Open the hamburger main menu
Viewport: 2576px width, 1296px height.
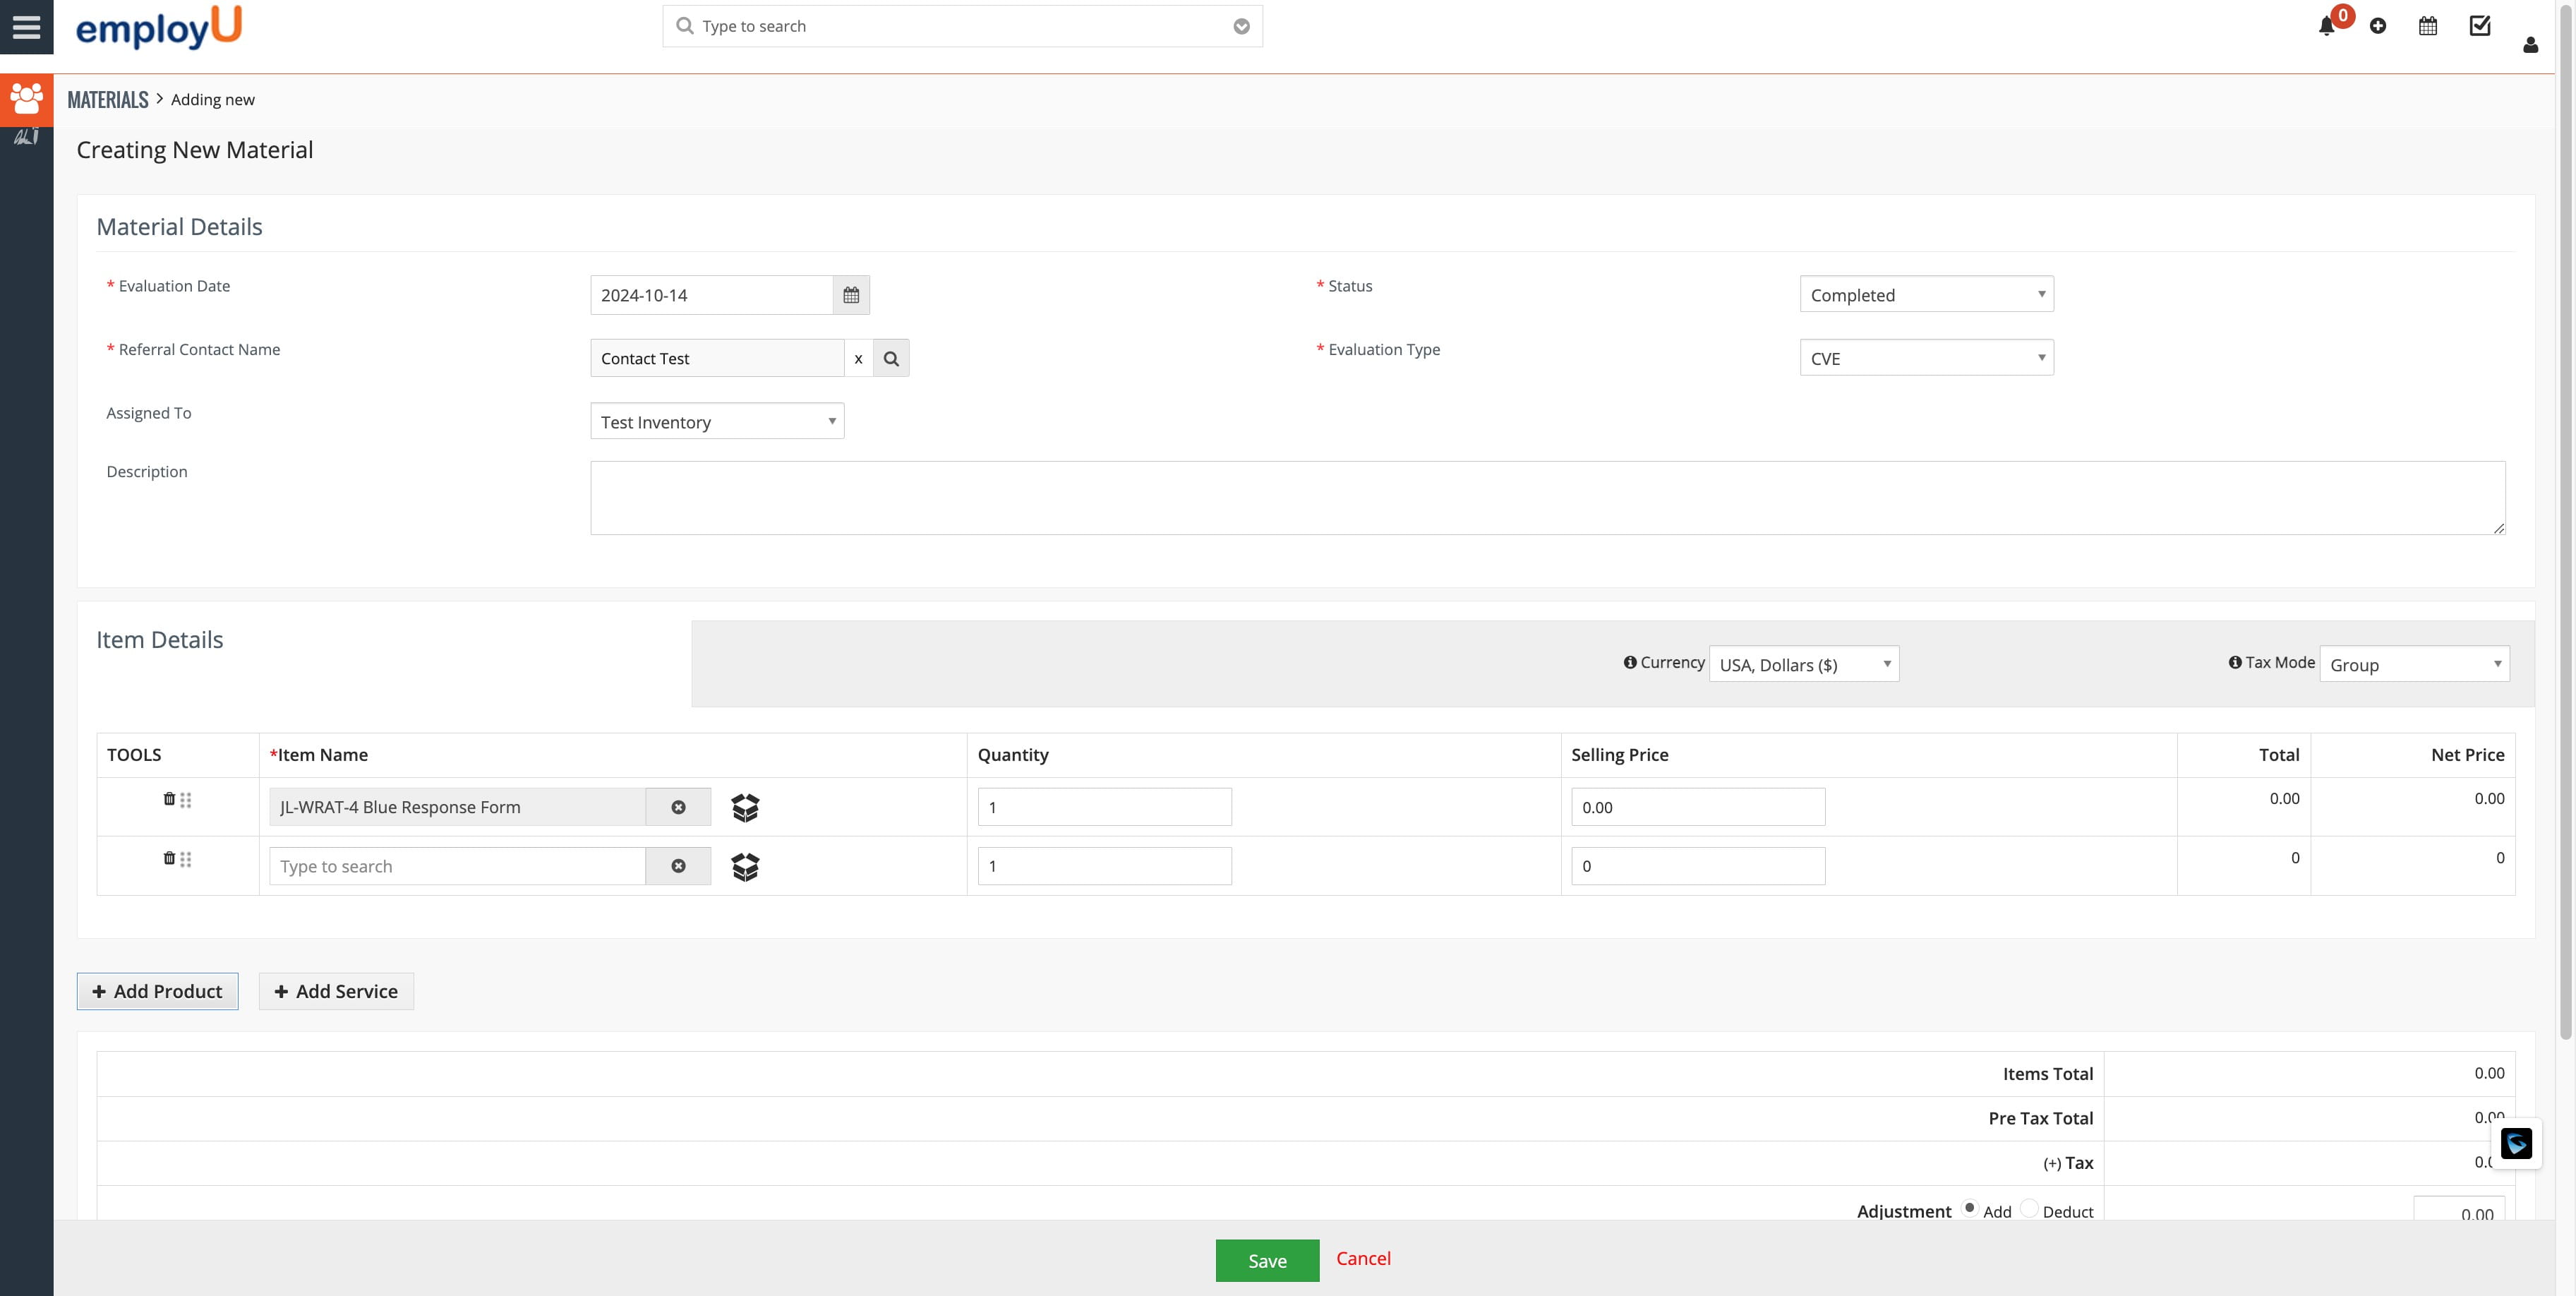coord(26,27)
